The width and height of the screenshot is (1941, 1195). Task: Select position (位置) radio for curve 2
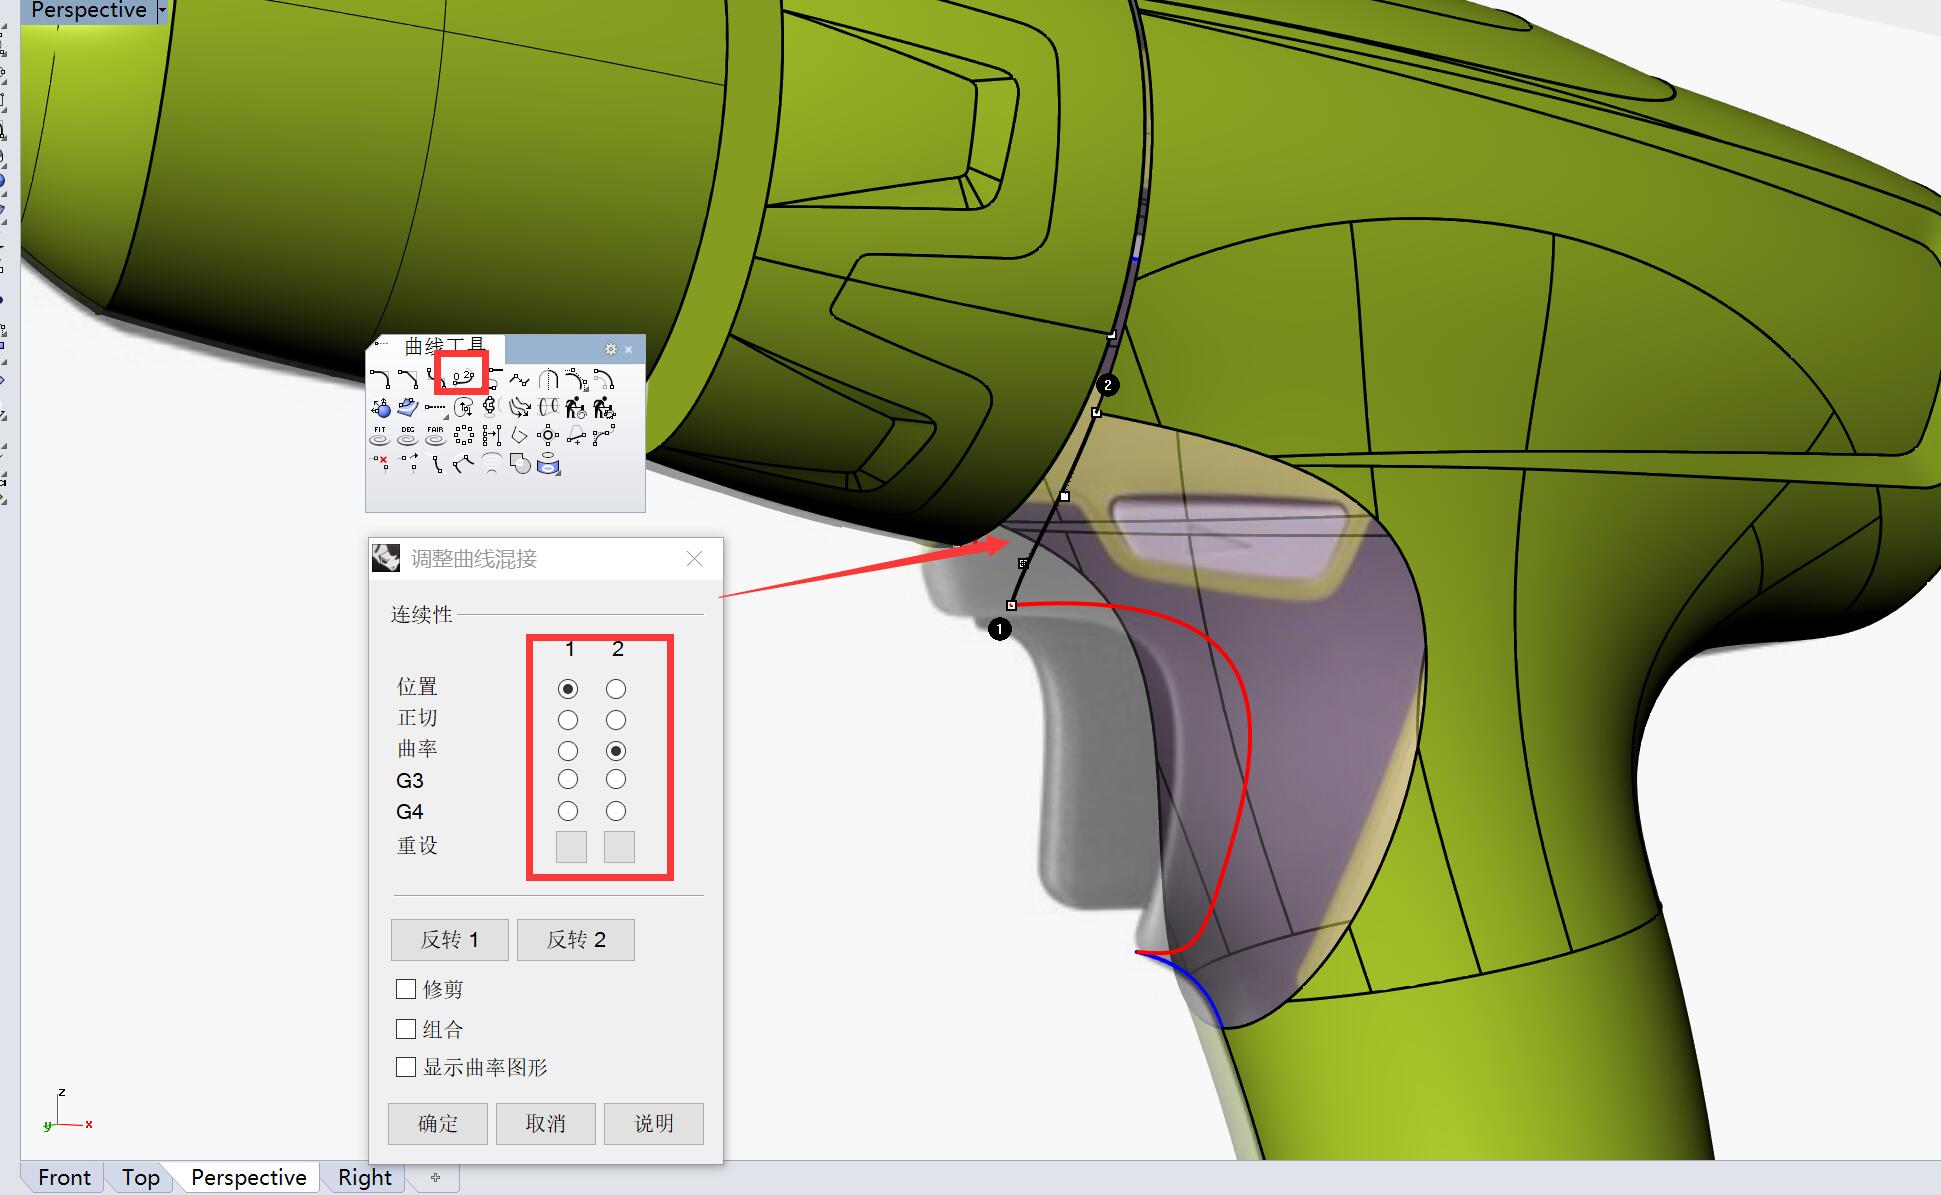click(x=616, y=689)
